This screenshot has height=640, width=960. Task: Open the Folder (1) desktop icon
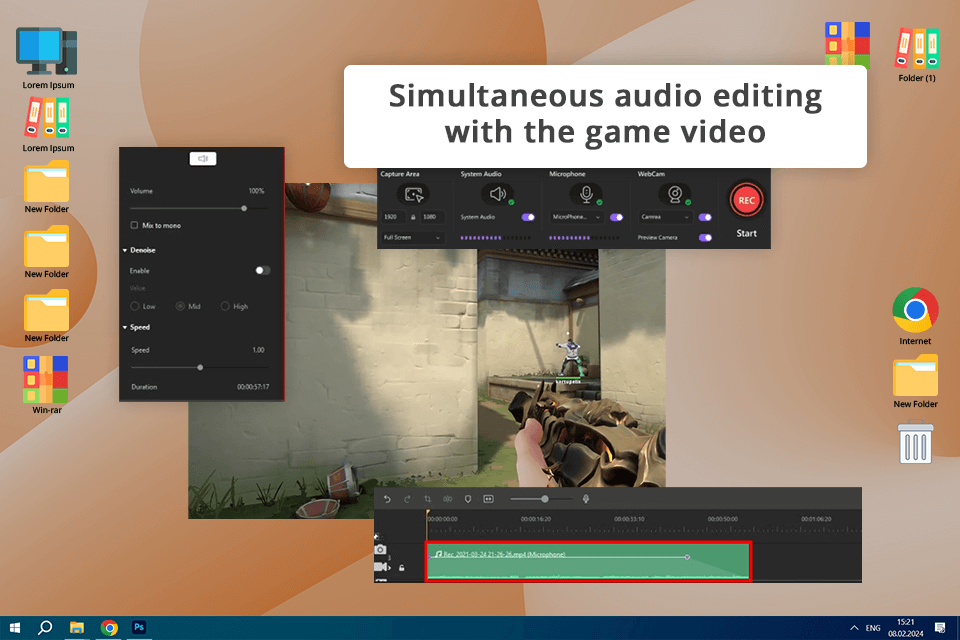click(917, 55)
